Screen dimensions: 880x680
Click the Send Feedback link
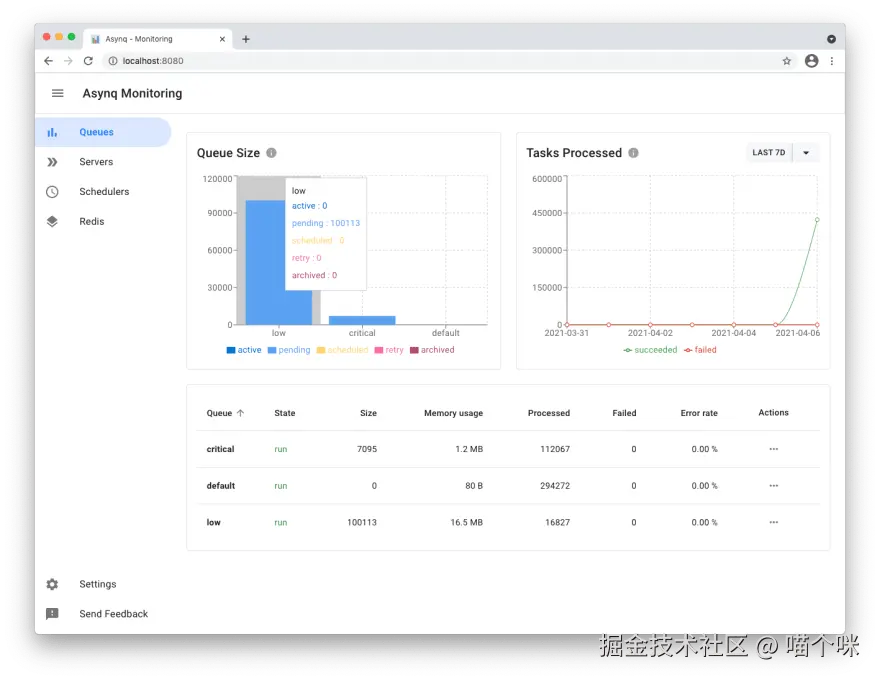[x=113, y=613]
